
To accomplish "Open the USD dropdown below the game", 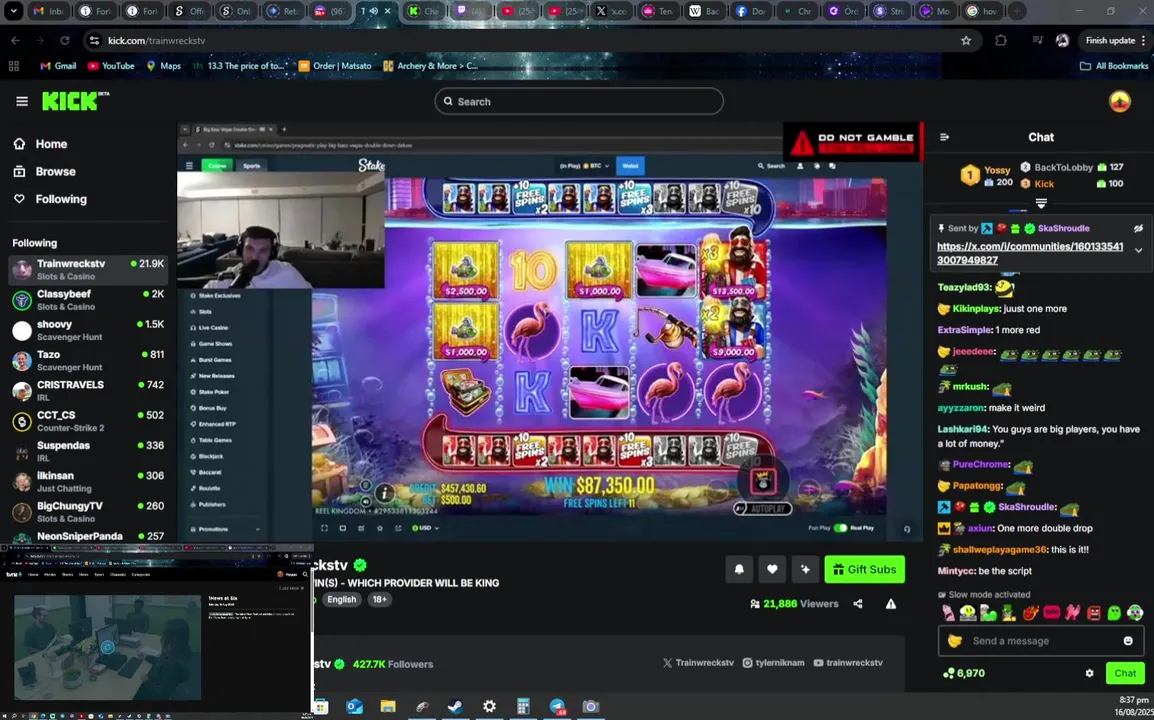I will pos(425,528).
